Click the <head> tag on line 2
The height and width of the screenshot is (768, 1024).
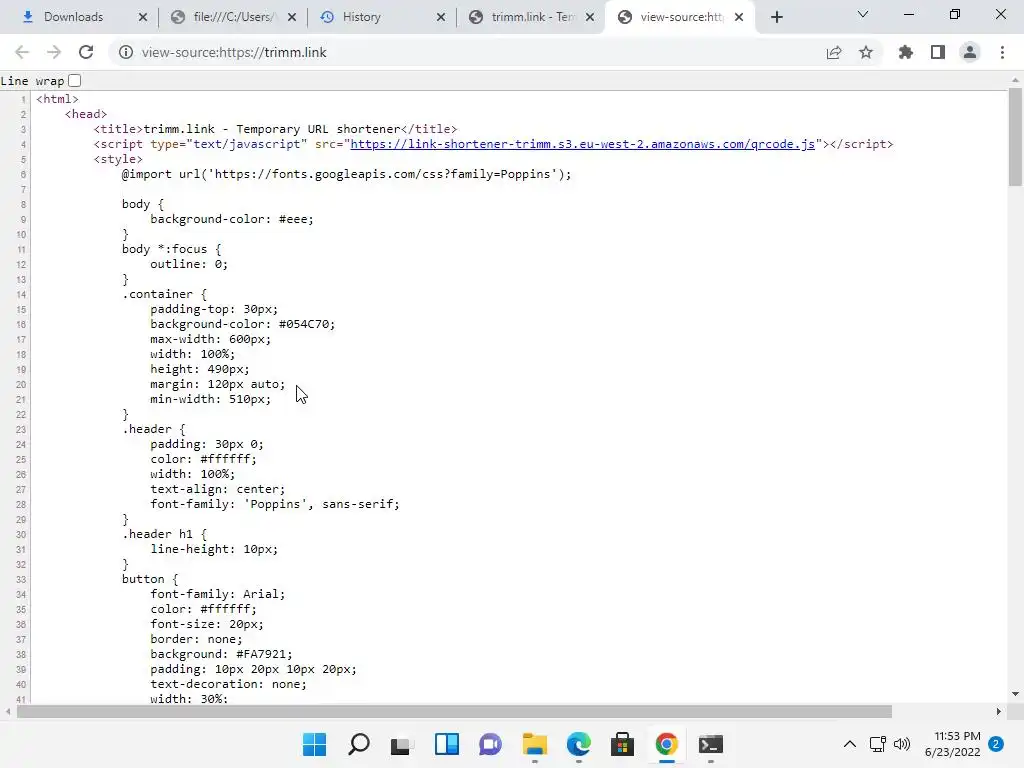(x=86, y=114)
